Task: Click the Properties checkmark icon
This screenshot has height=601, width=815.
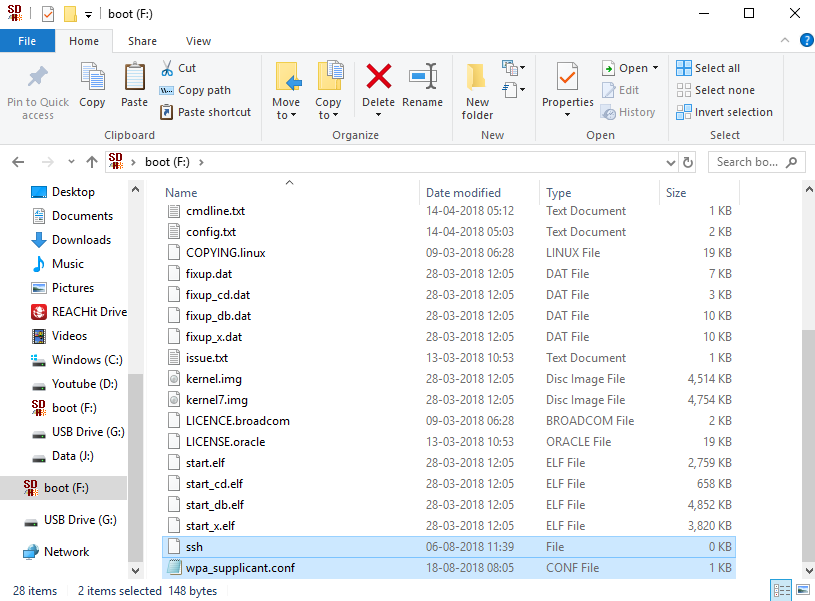Action: point(567,78)
